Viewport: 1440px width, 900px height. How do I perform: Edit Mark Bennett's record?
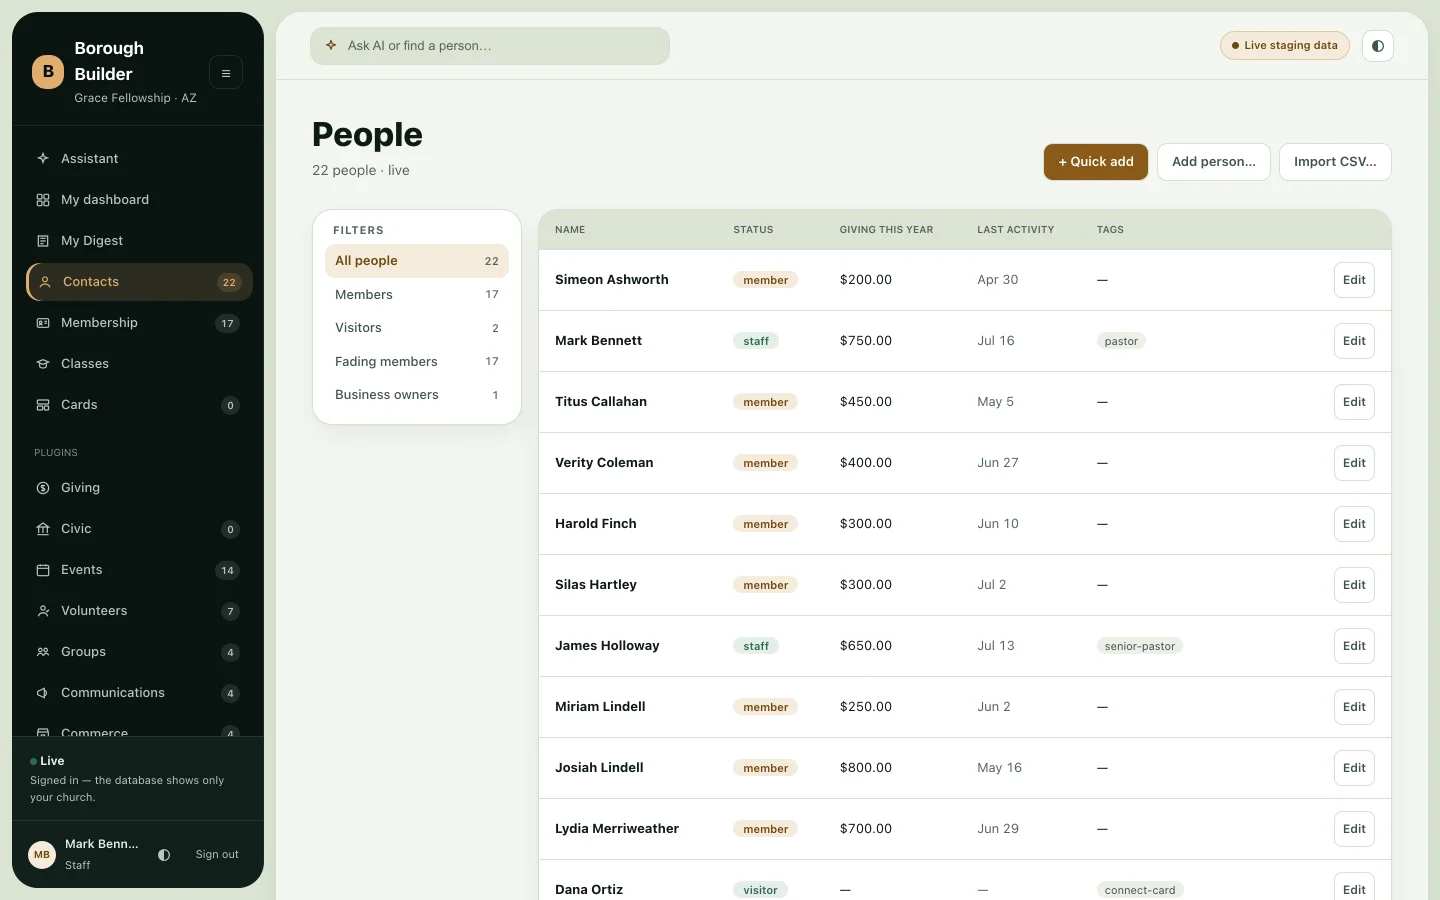1354,341
